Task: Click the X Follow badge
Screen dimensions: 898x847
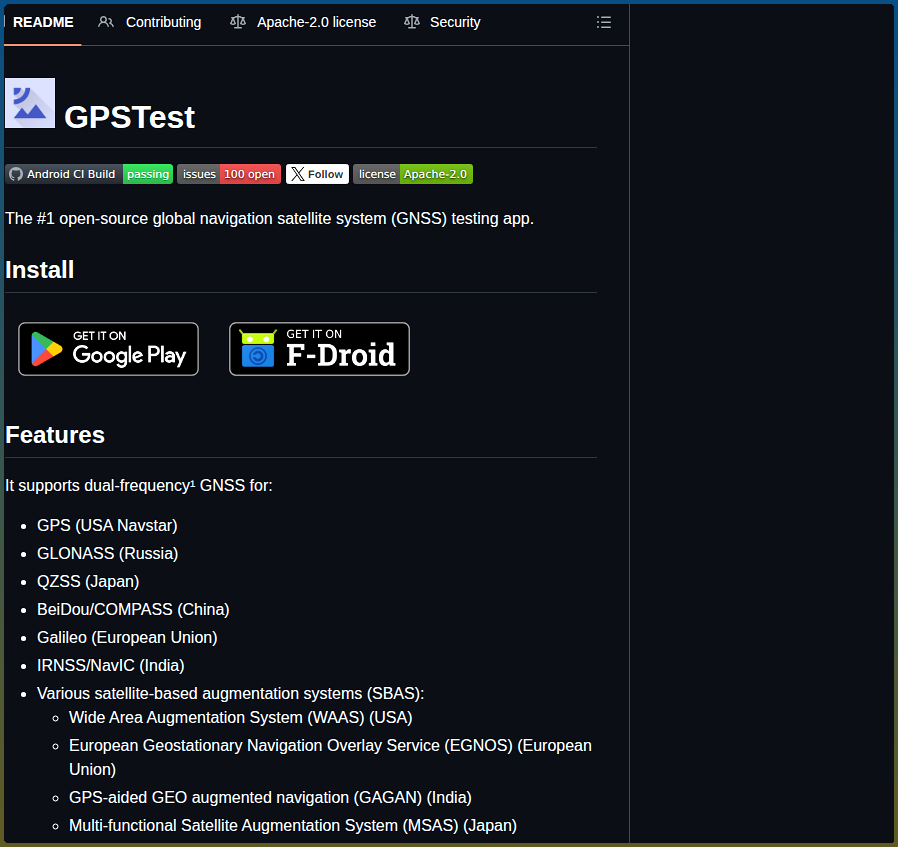Action: point(317,174)
